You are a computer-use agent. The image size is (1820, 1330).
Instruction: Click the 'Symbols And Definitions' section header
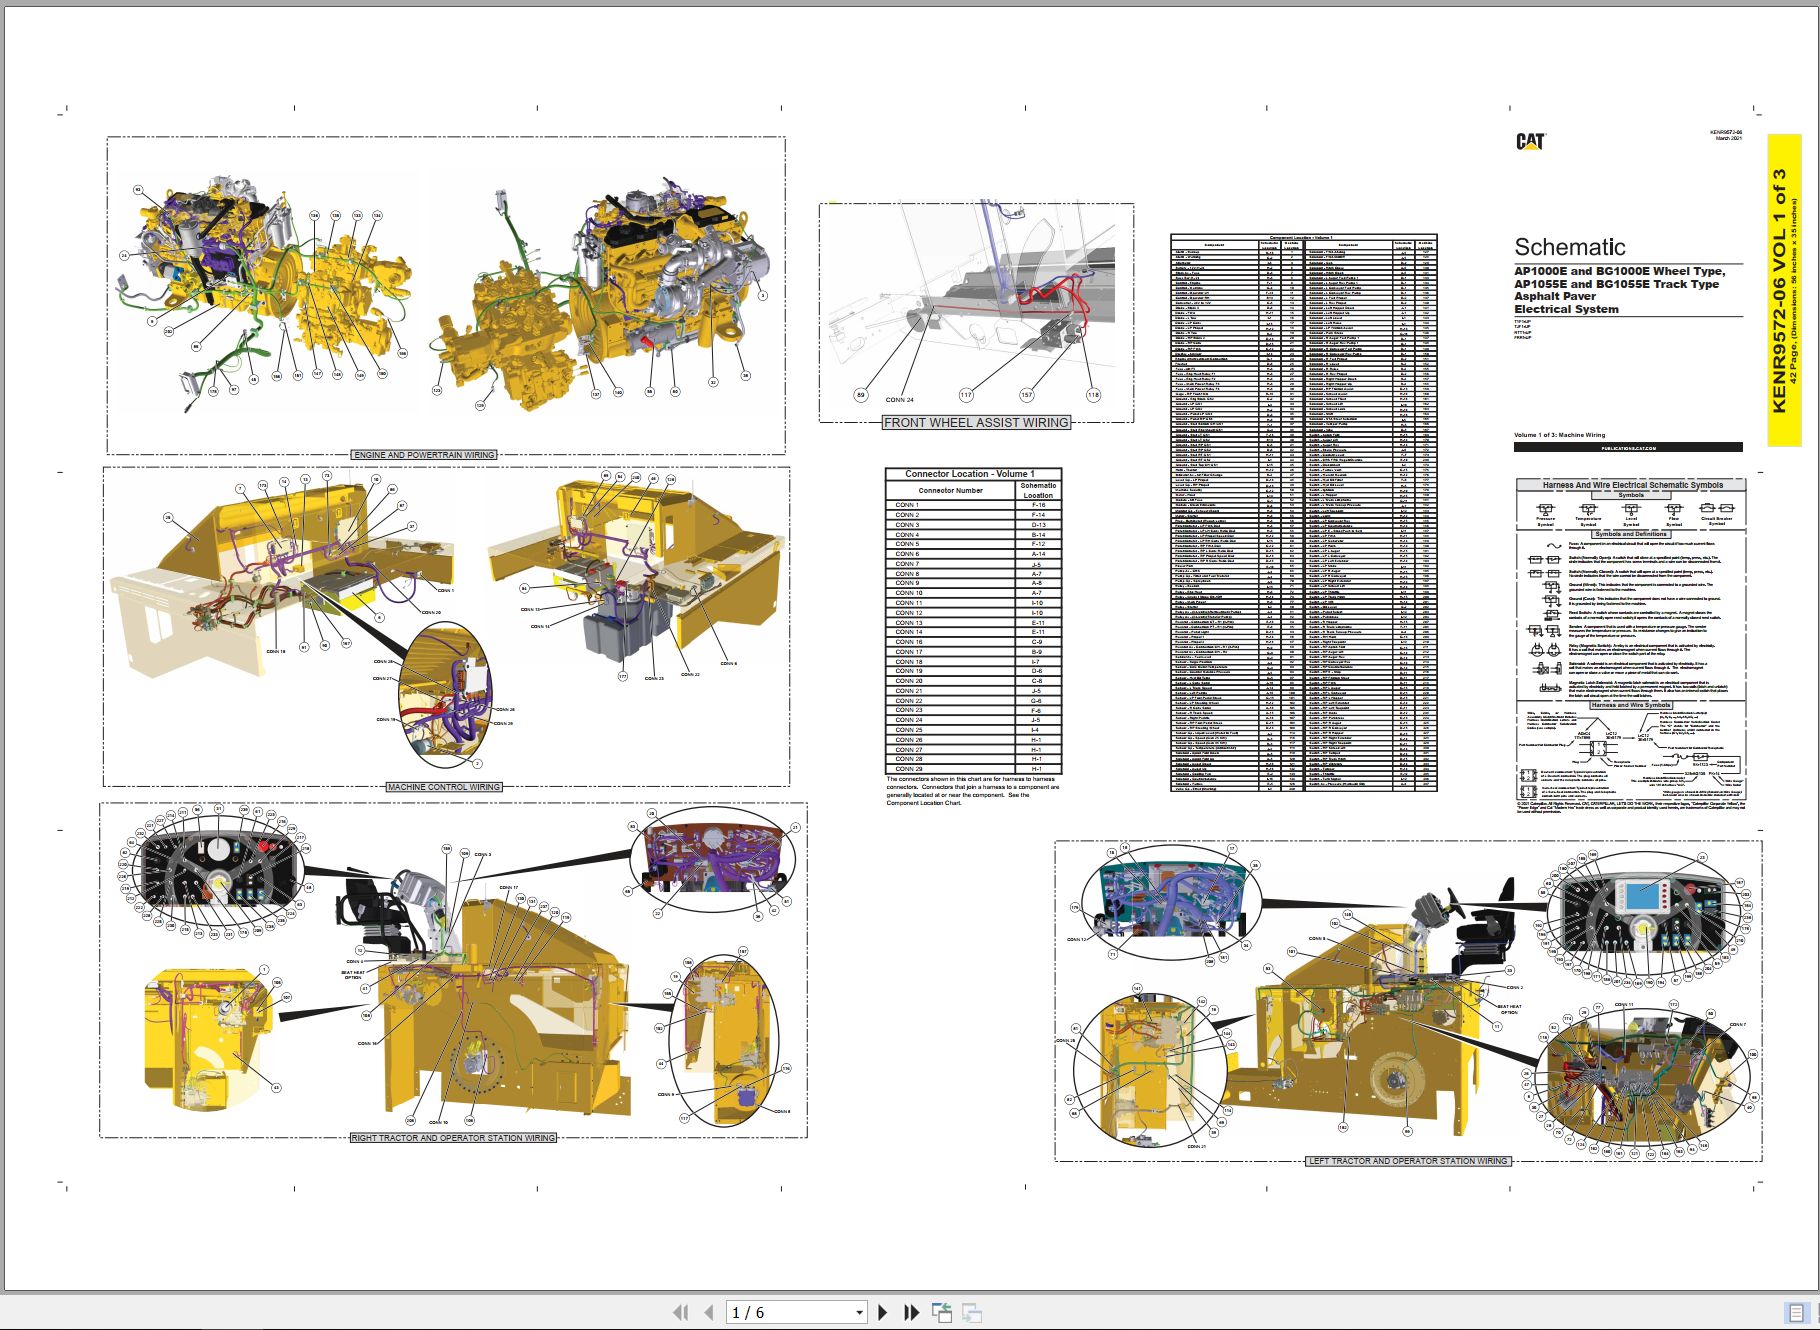point(1630,534)
